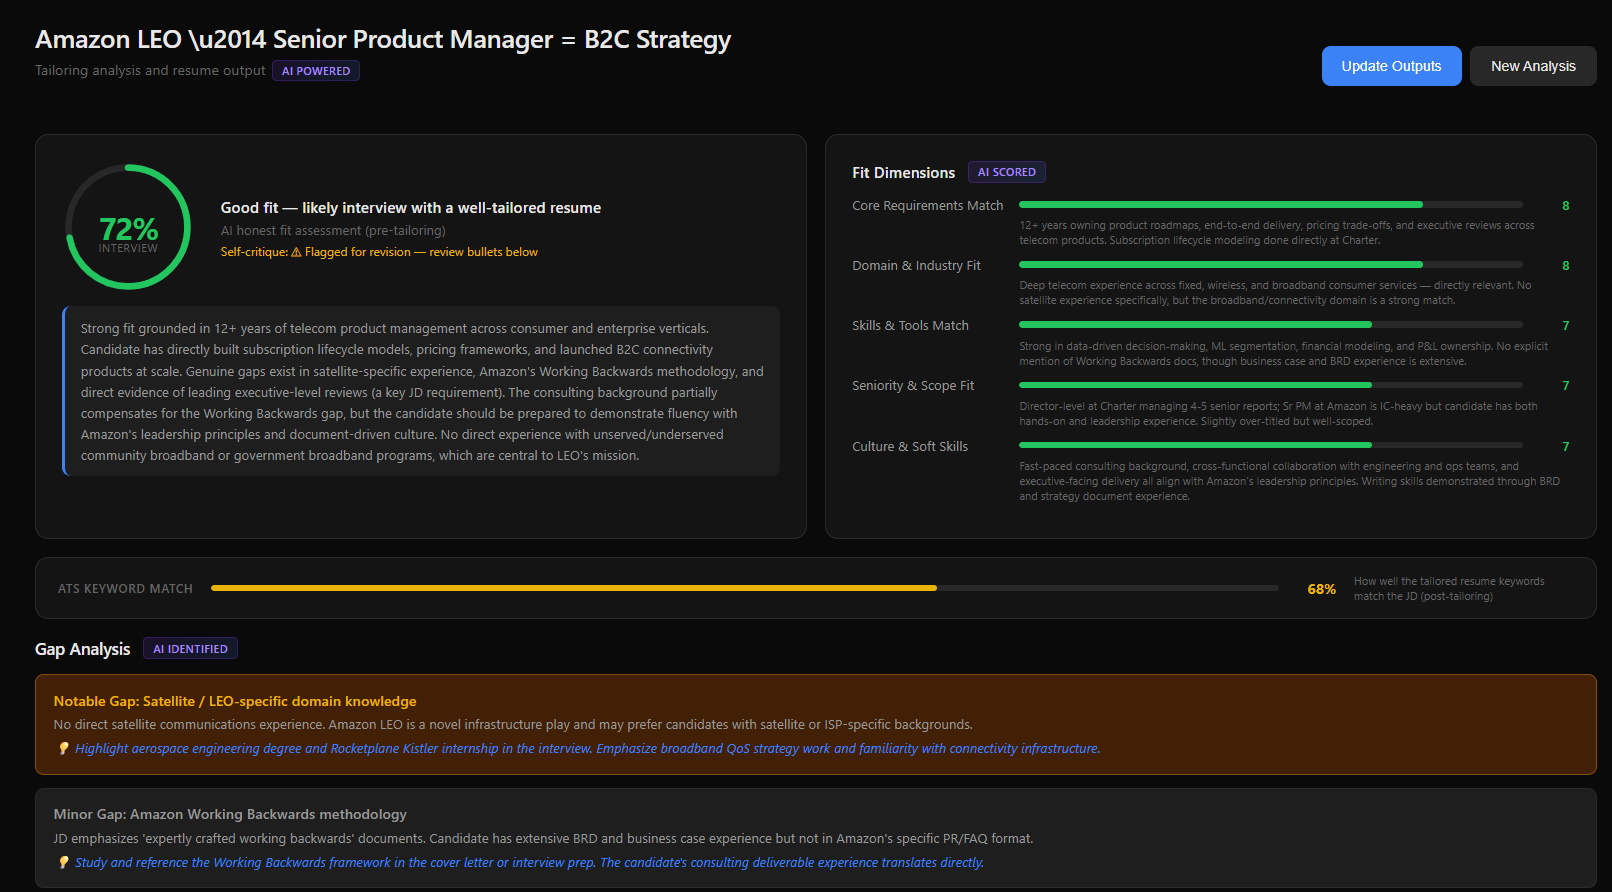
Task: Click the 'Domain & Industry Fit' label
Action: (916, 266)
